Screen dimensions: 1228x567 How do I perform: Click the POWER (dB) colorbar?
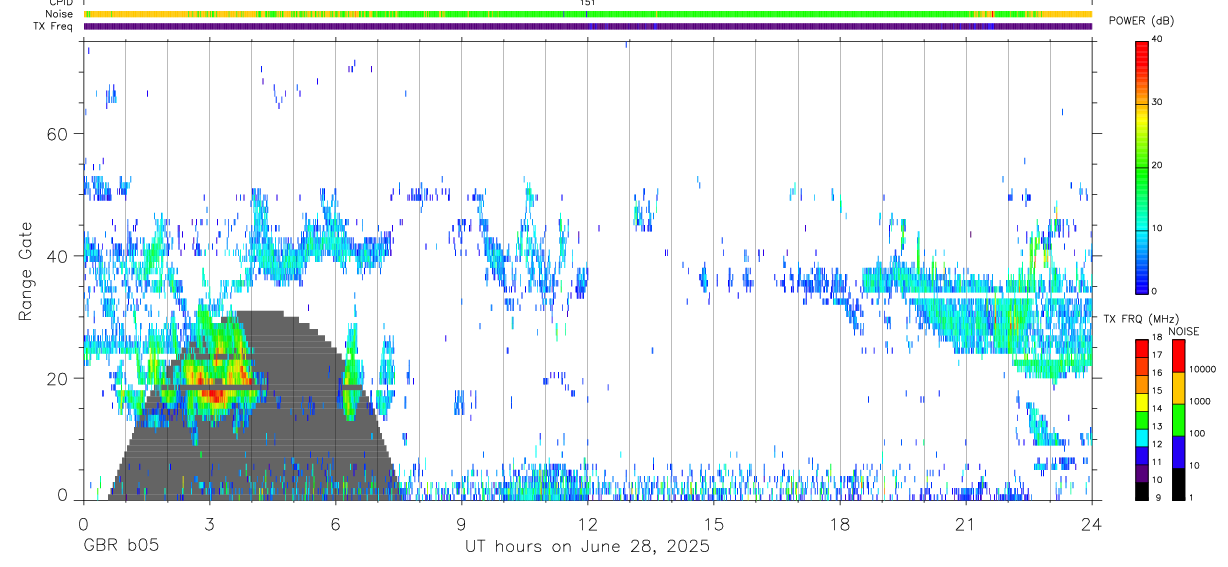1141,166
